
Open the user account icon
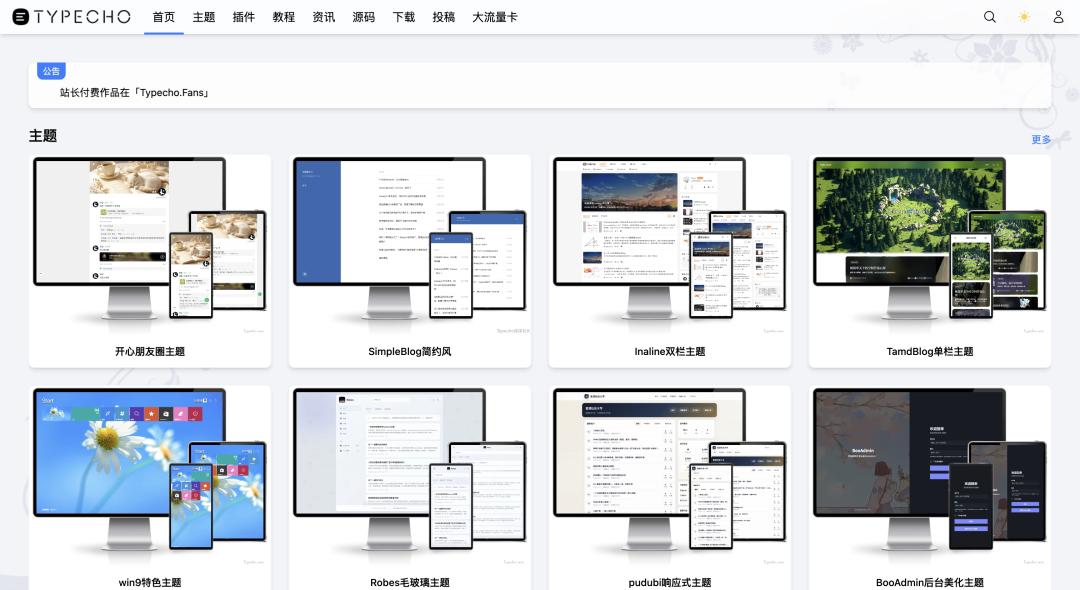tap(1059, 17)
